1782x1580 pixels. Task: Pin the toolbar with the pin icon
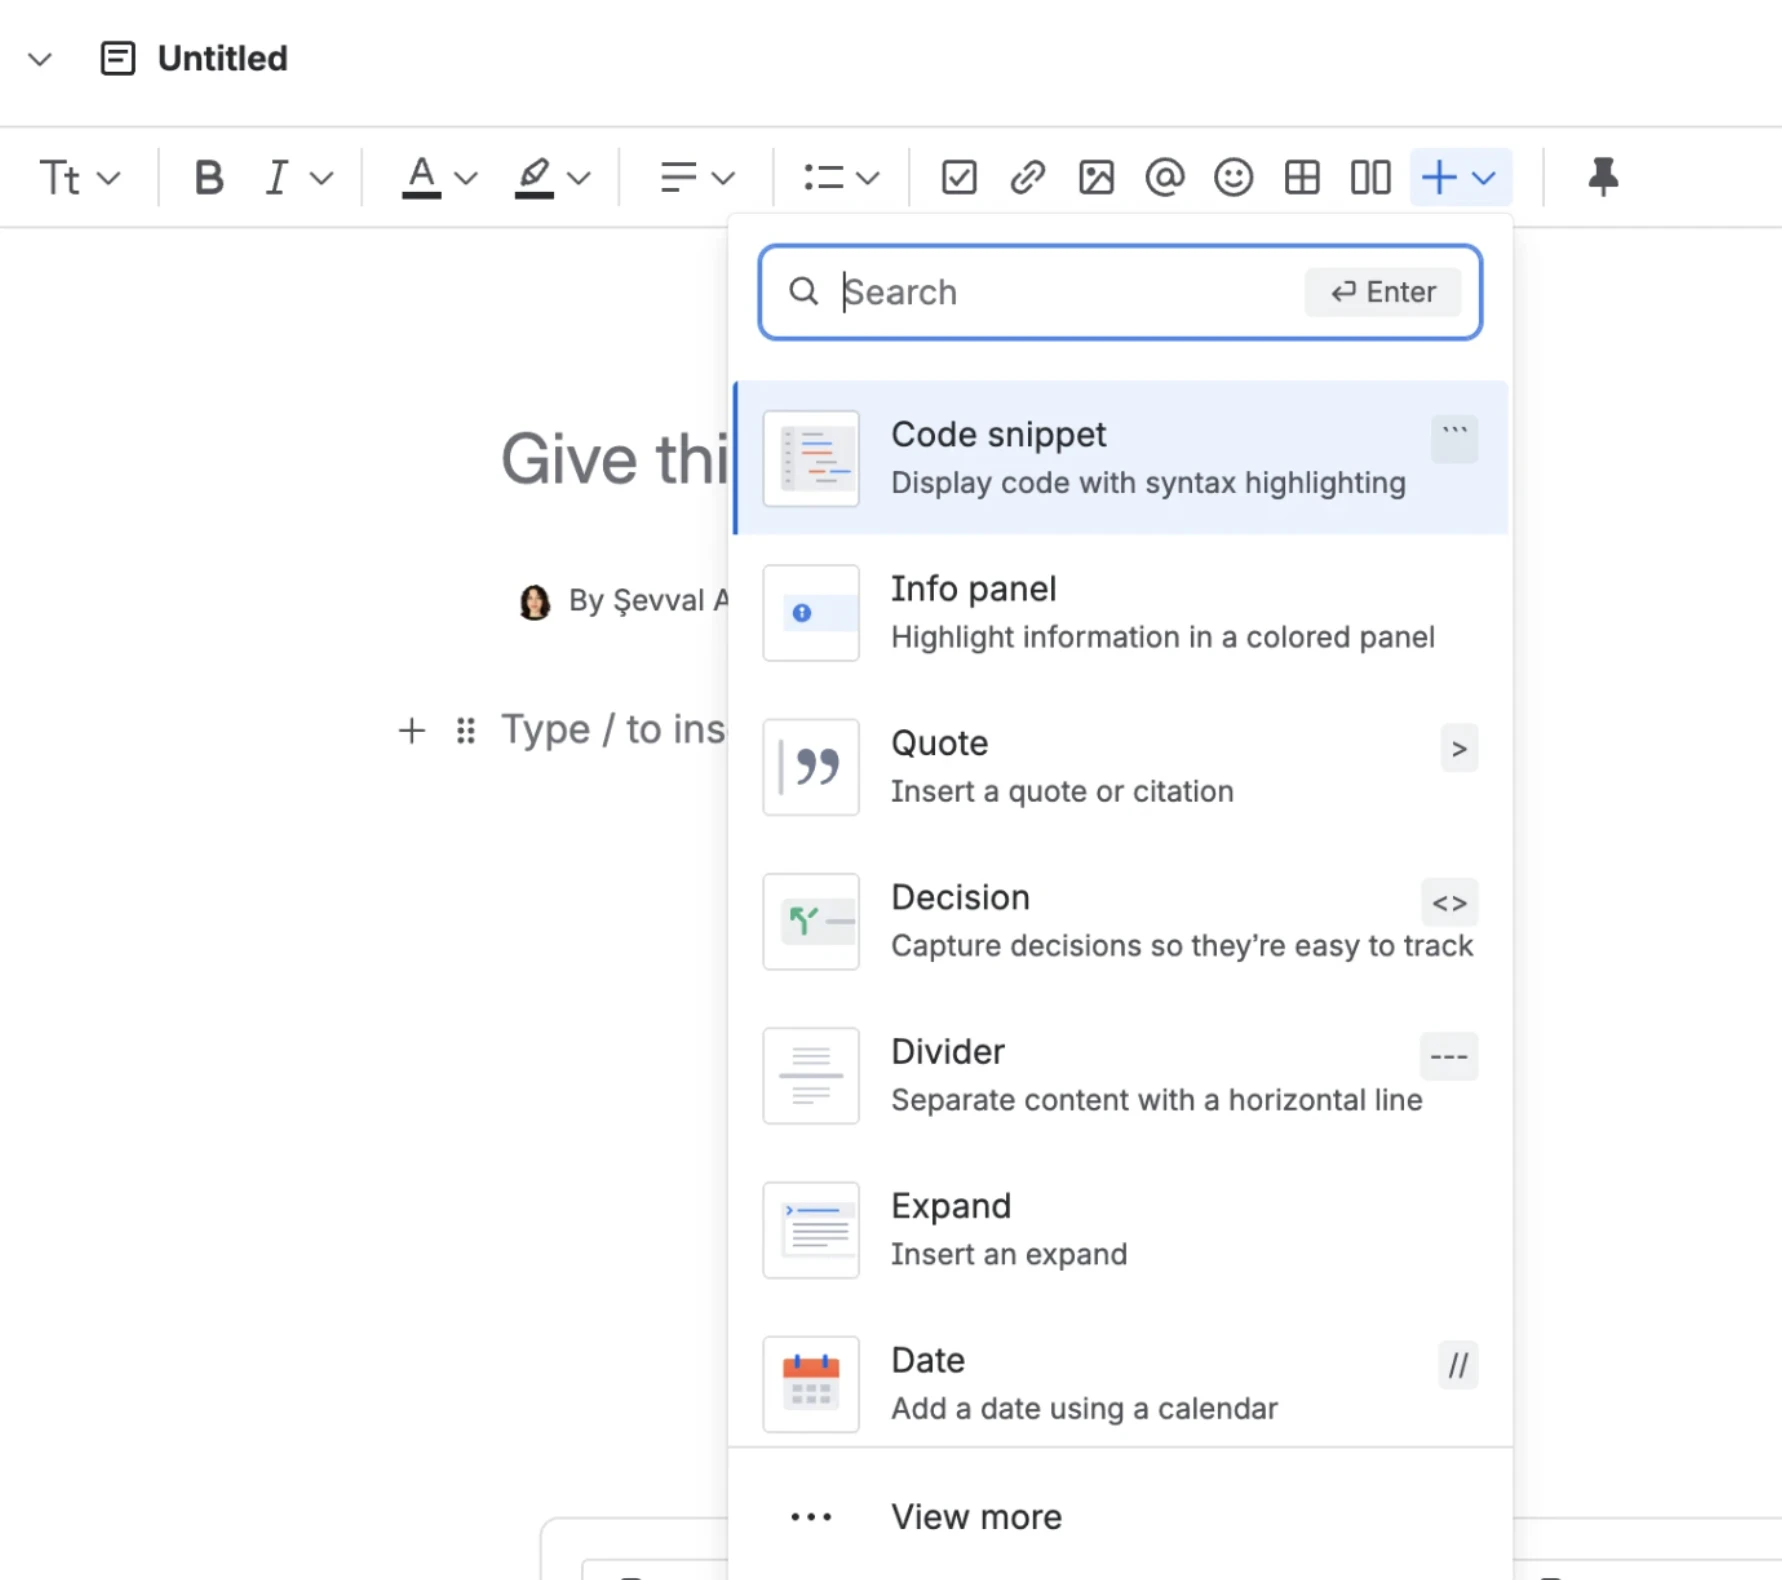(1603, 177)
